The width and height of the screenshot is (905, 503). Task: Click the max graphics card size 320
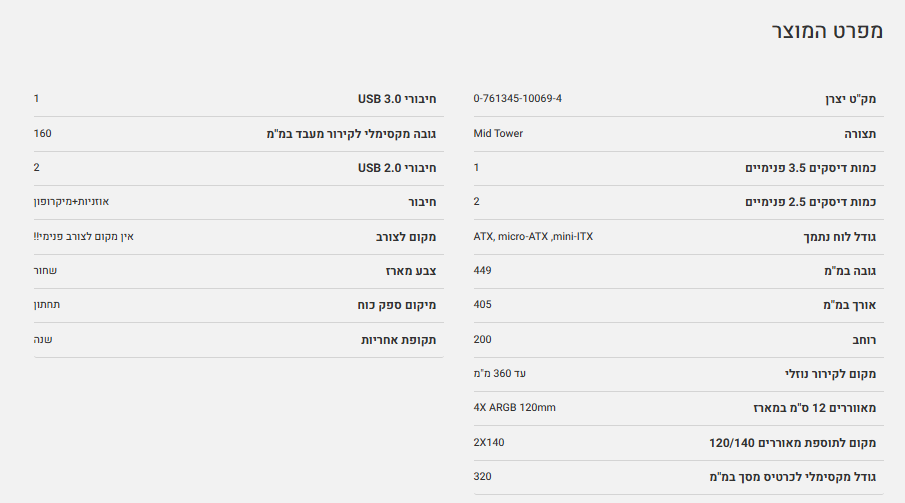pyautogui.click(x=482, y=476)
